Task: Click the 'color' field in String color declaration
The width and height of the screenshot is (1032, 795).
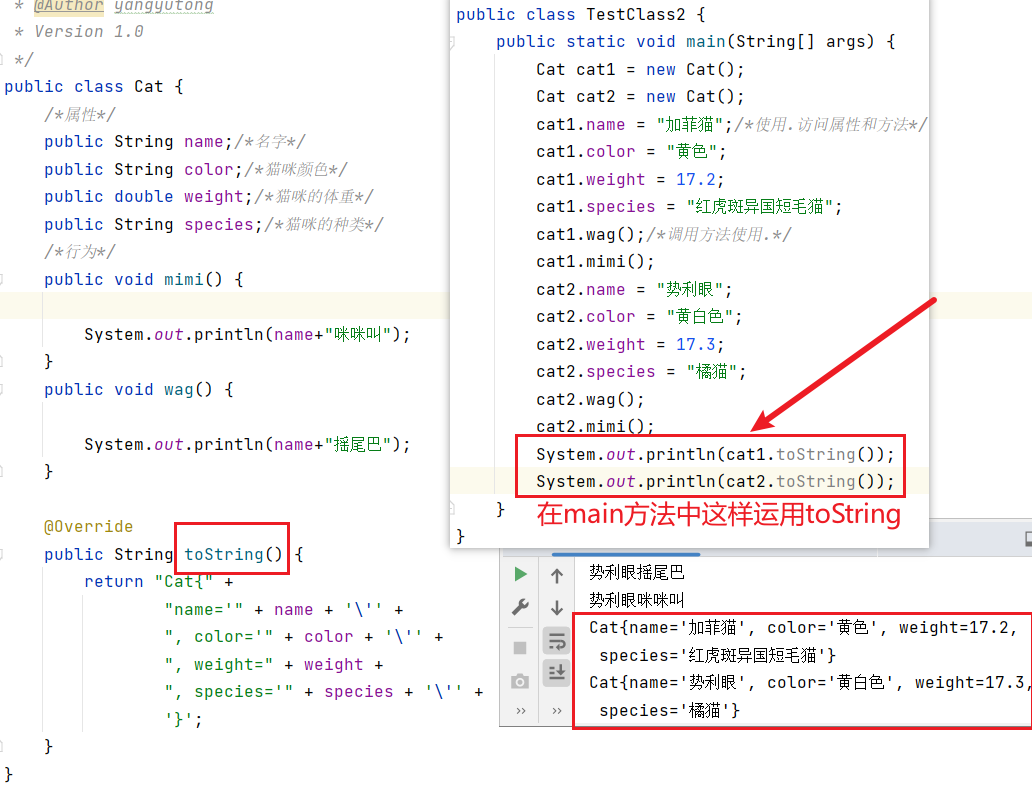Action: [209, 169]
